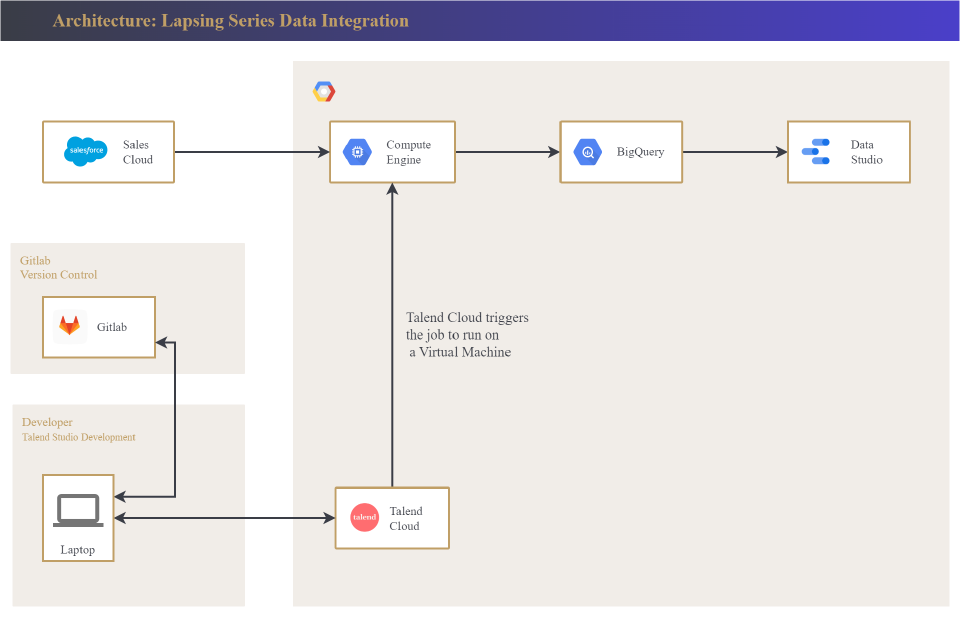Click the 'Talend Cloud' text label
This screenshot has width=960, height=617.
pos(405,518)
